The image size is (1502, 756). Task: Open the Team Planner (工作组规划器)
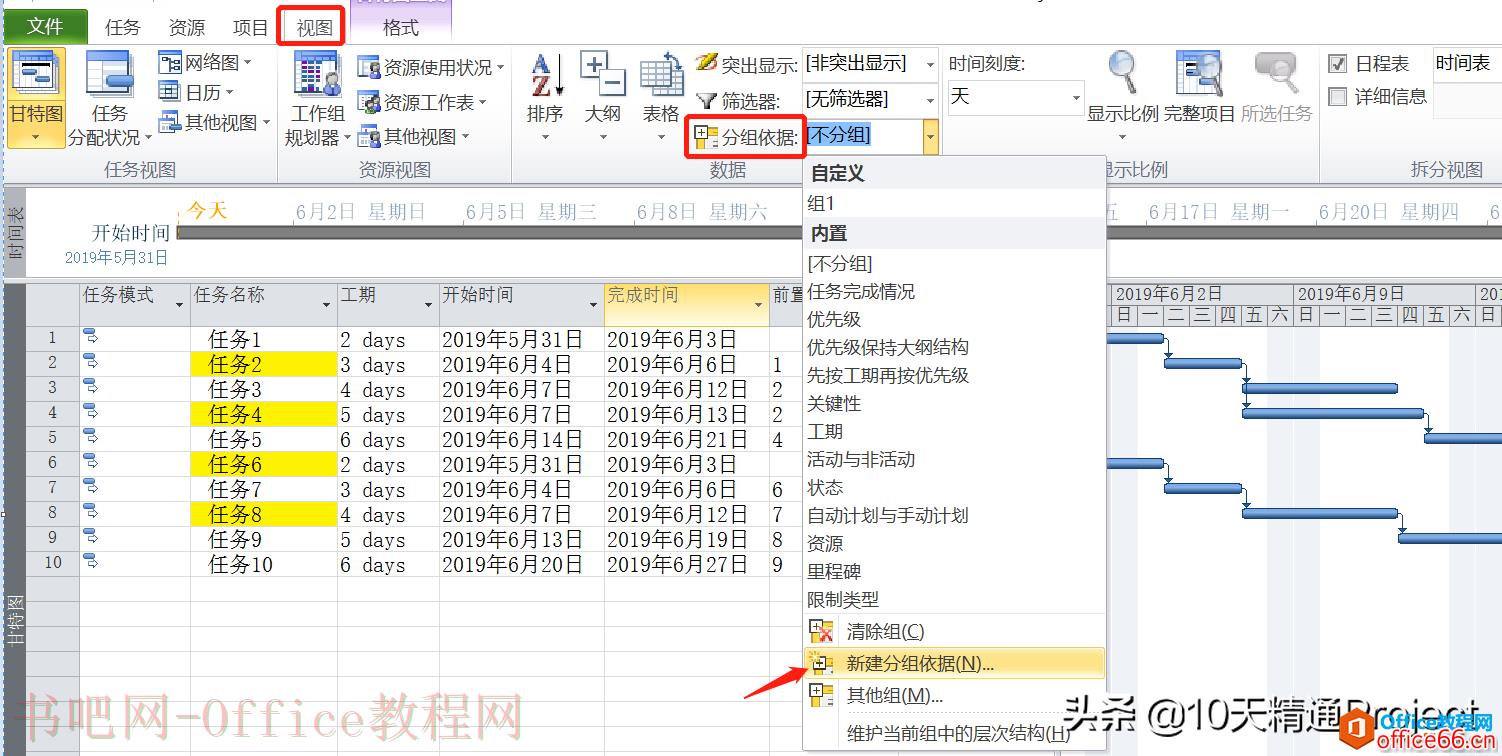click(317, 99)
